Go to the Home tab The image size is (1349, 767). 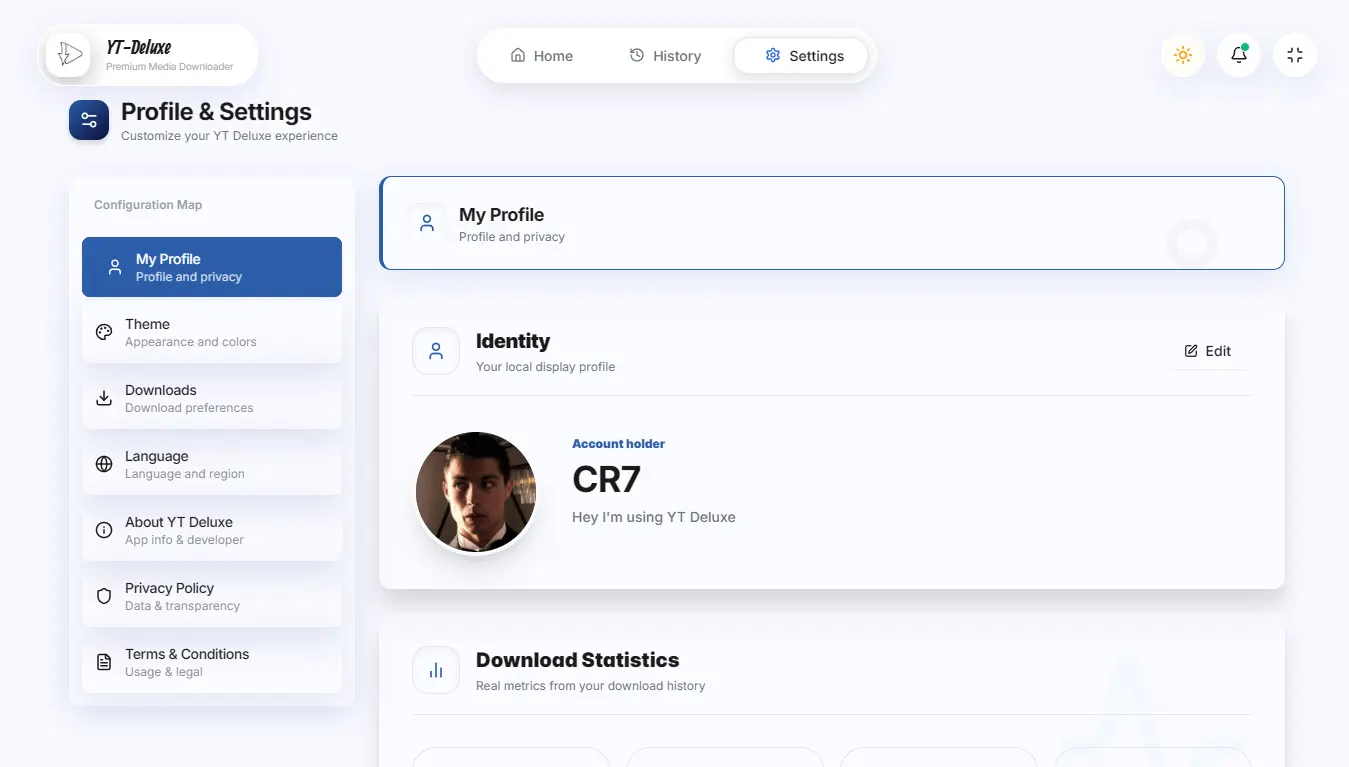541,56
